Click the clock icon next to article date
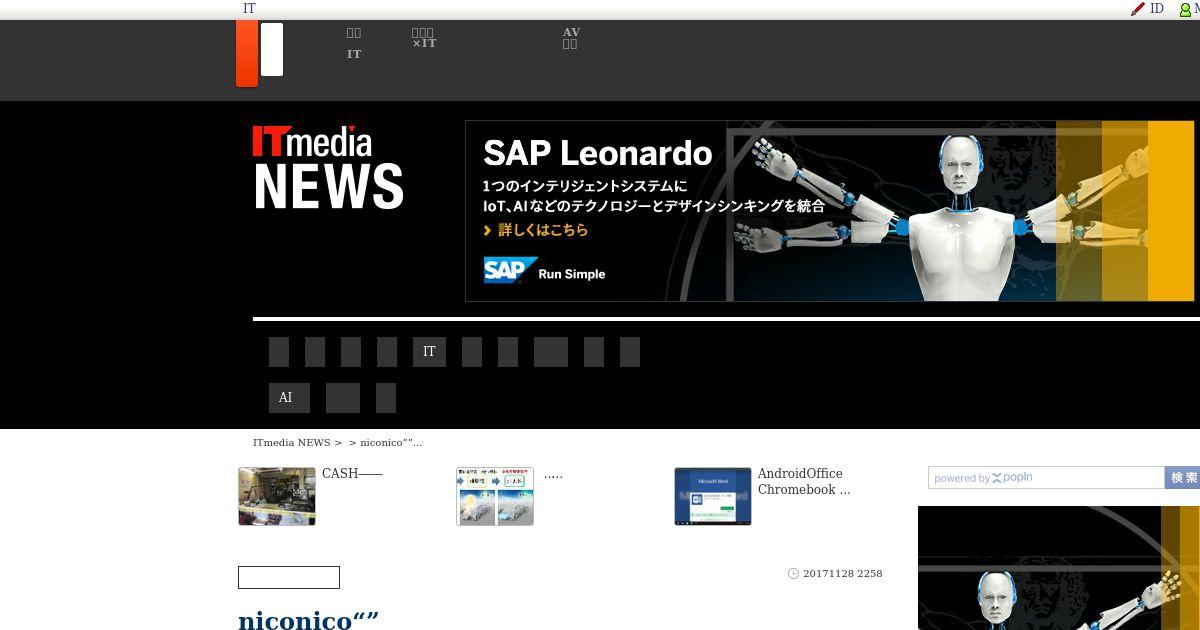The image size is (1200, 630). point(793,574)
